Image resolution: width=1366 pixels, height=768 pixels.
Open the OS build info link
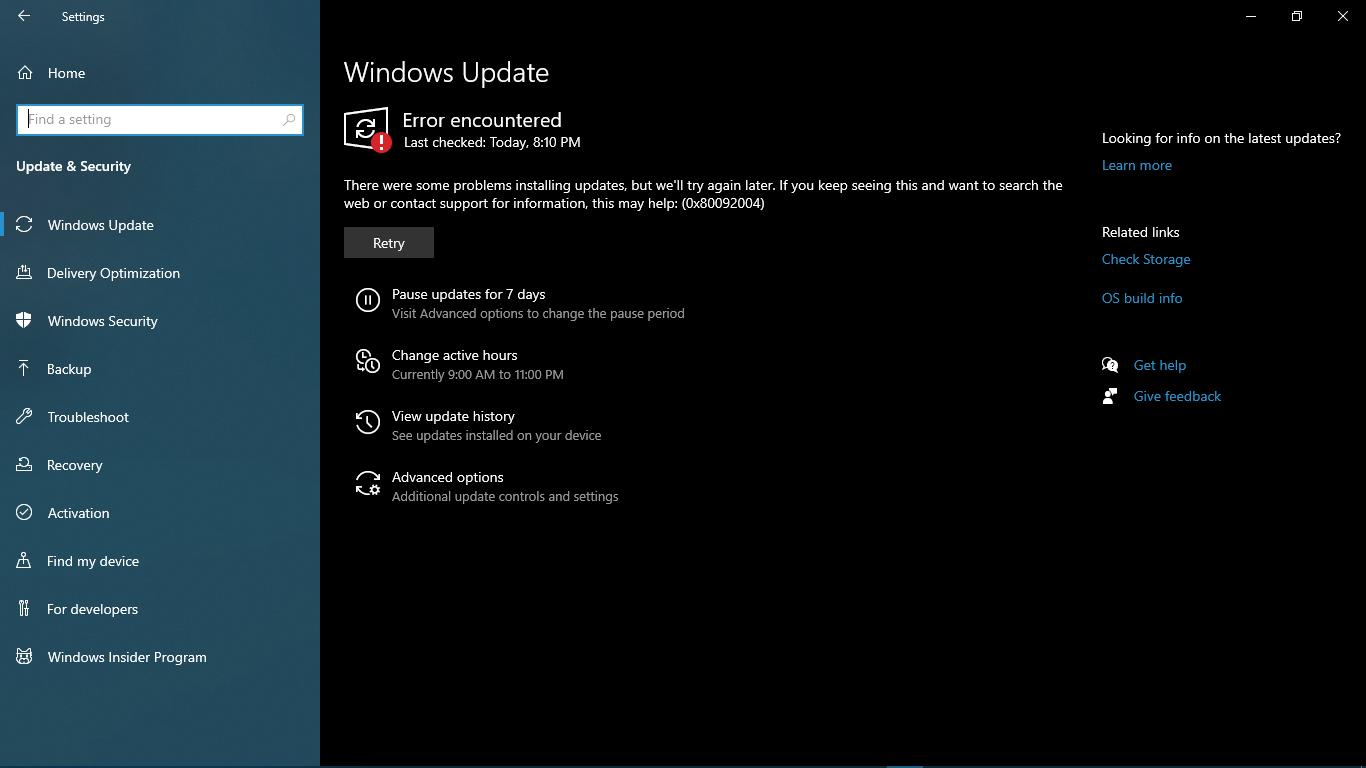tap(1142, 298)
